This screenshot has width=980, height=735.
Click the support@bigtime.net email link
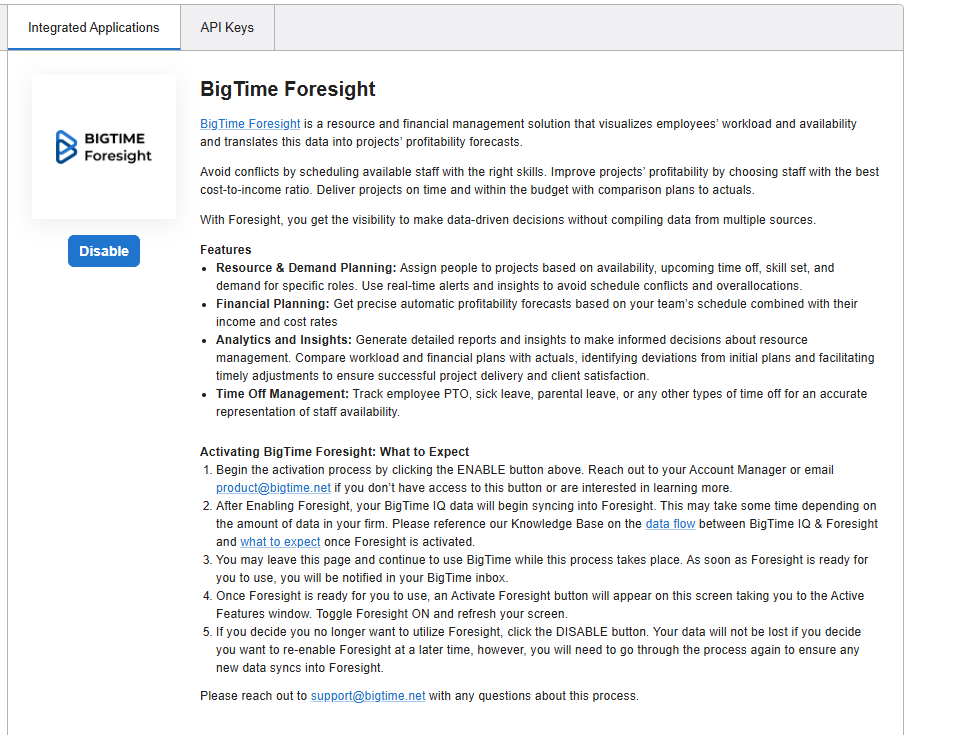(368, 696)
